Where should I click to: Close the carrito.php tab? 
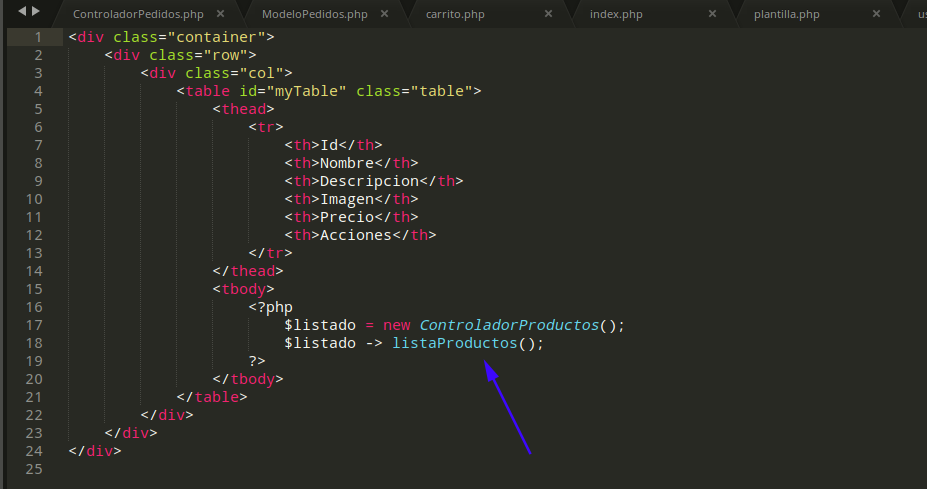[x=547, y=14]
